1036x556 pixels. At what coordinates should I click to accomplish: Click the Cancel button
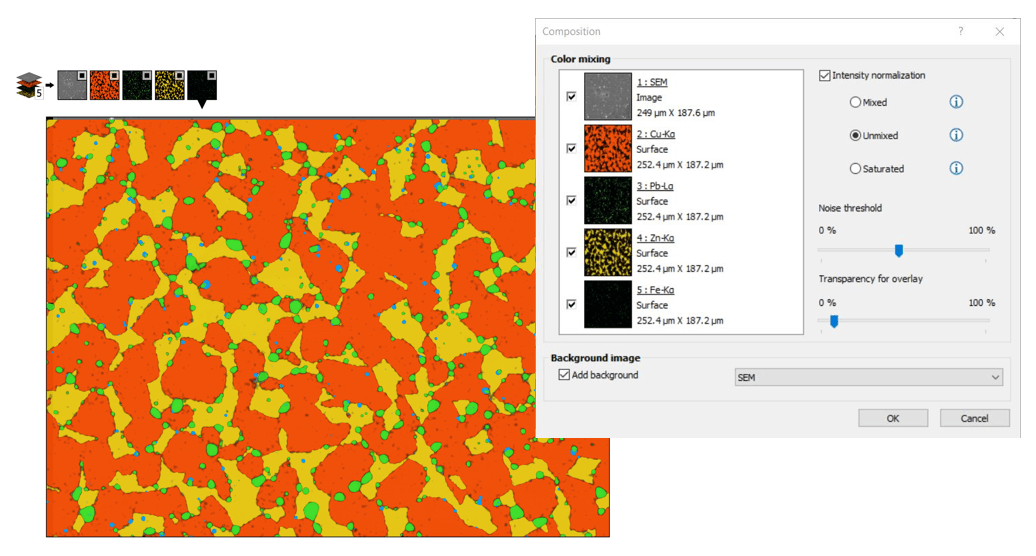pos(975,418)
